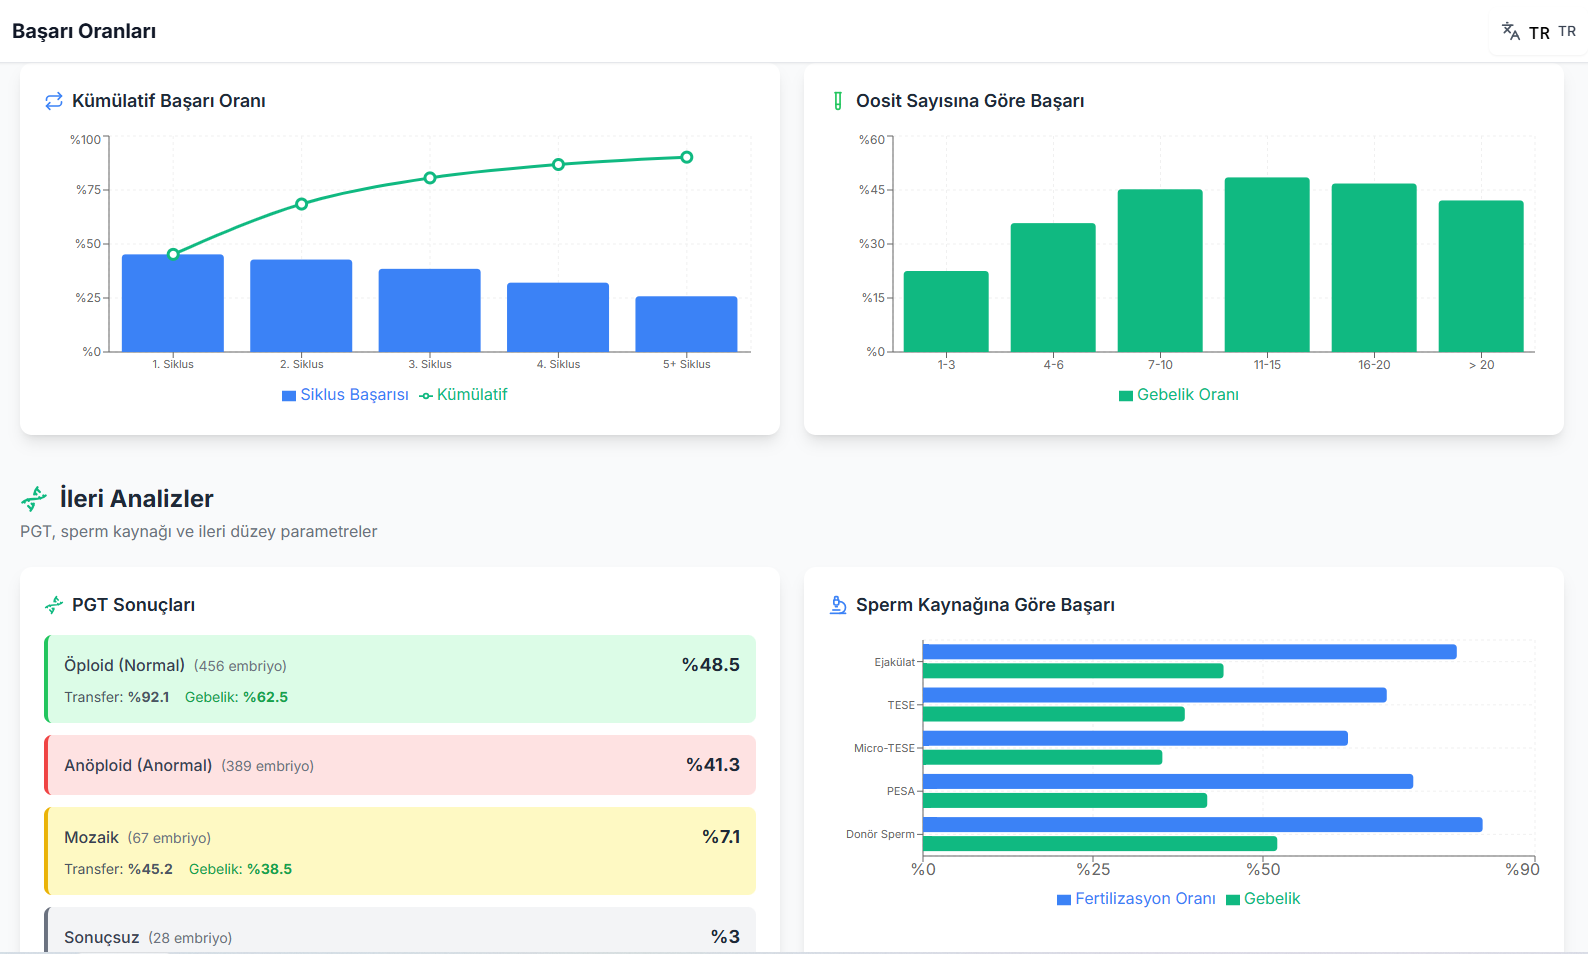
Task: Select the 3. Siklus blue bar
Action: [x=430, y=310]
